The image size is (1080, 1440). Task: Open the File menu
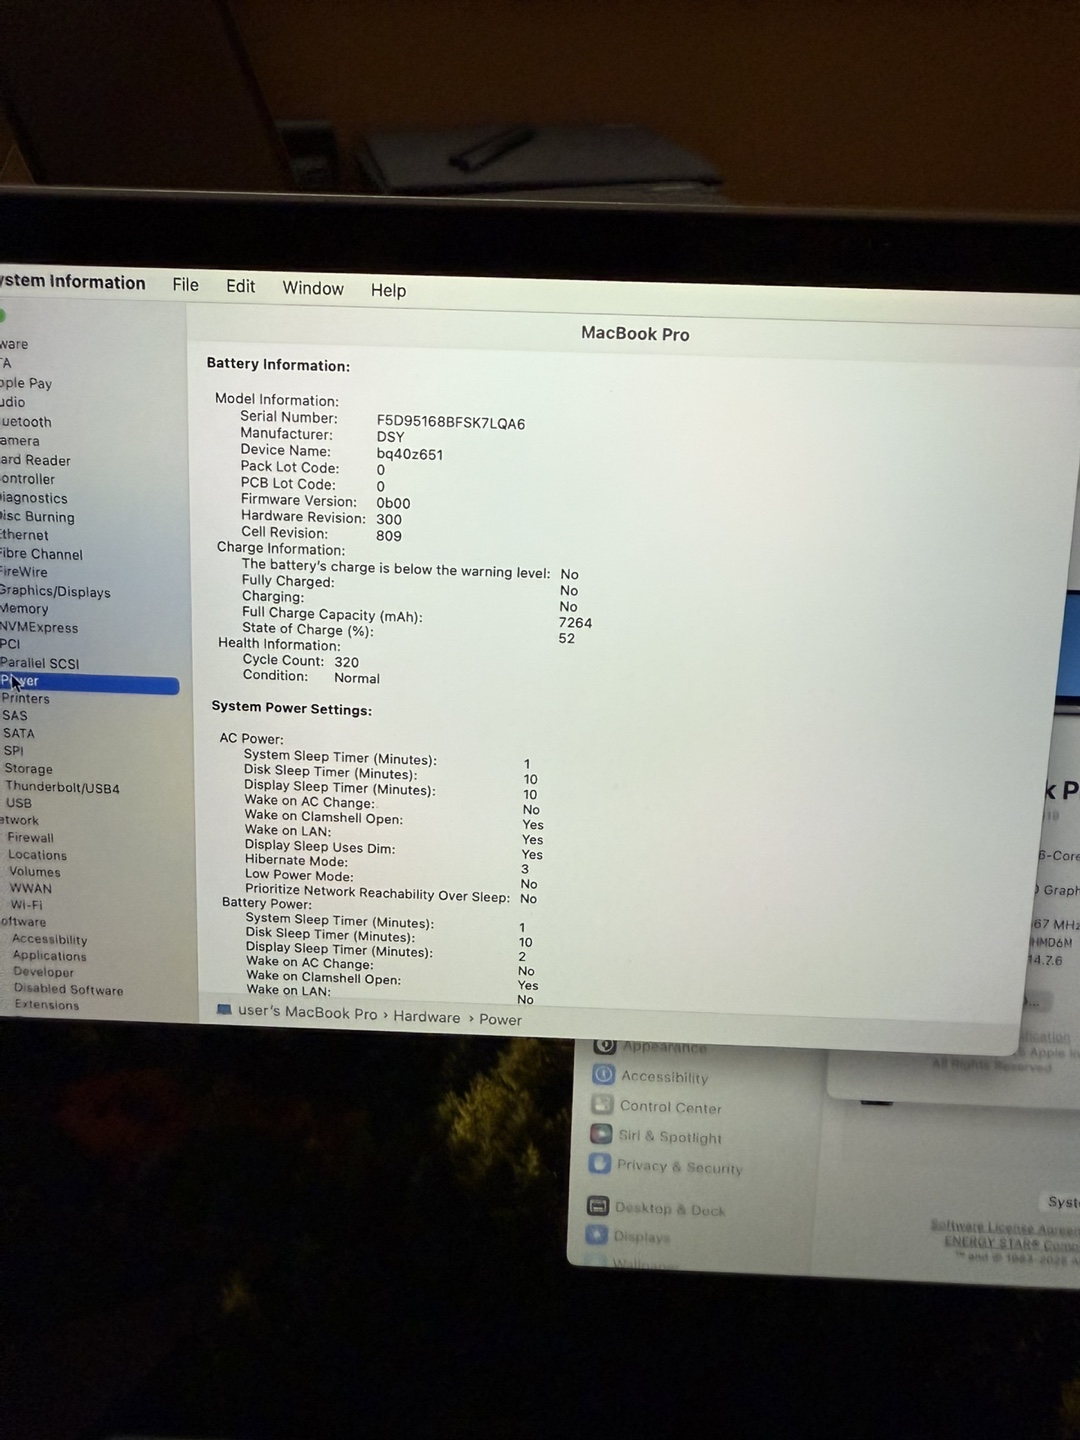[185, 285]
